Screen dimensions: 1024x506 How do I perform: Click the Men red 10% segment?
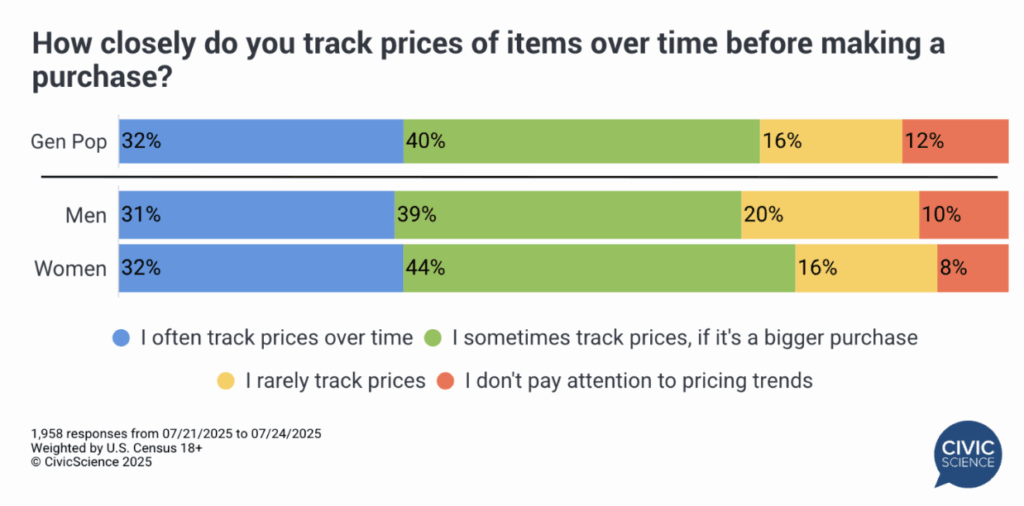tap(963, 214)
